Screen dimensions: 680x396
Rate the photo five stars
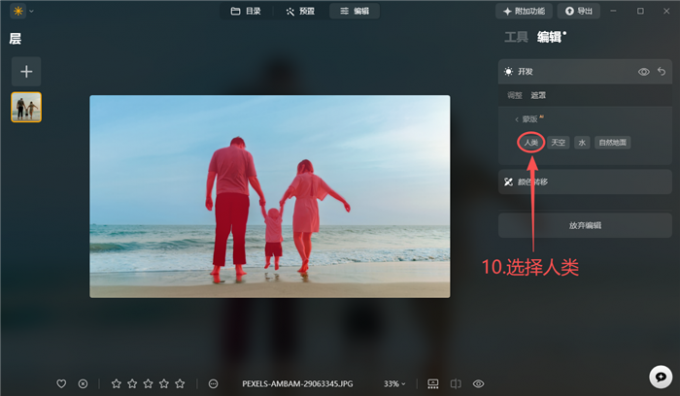180,383
